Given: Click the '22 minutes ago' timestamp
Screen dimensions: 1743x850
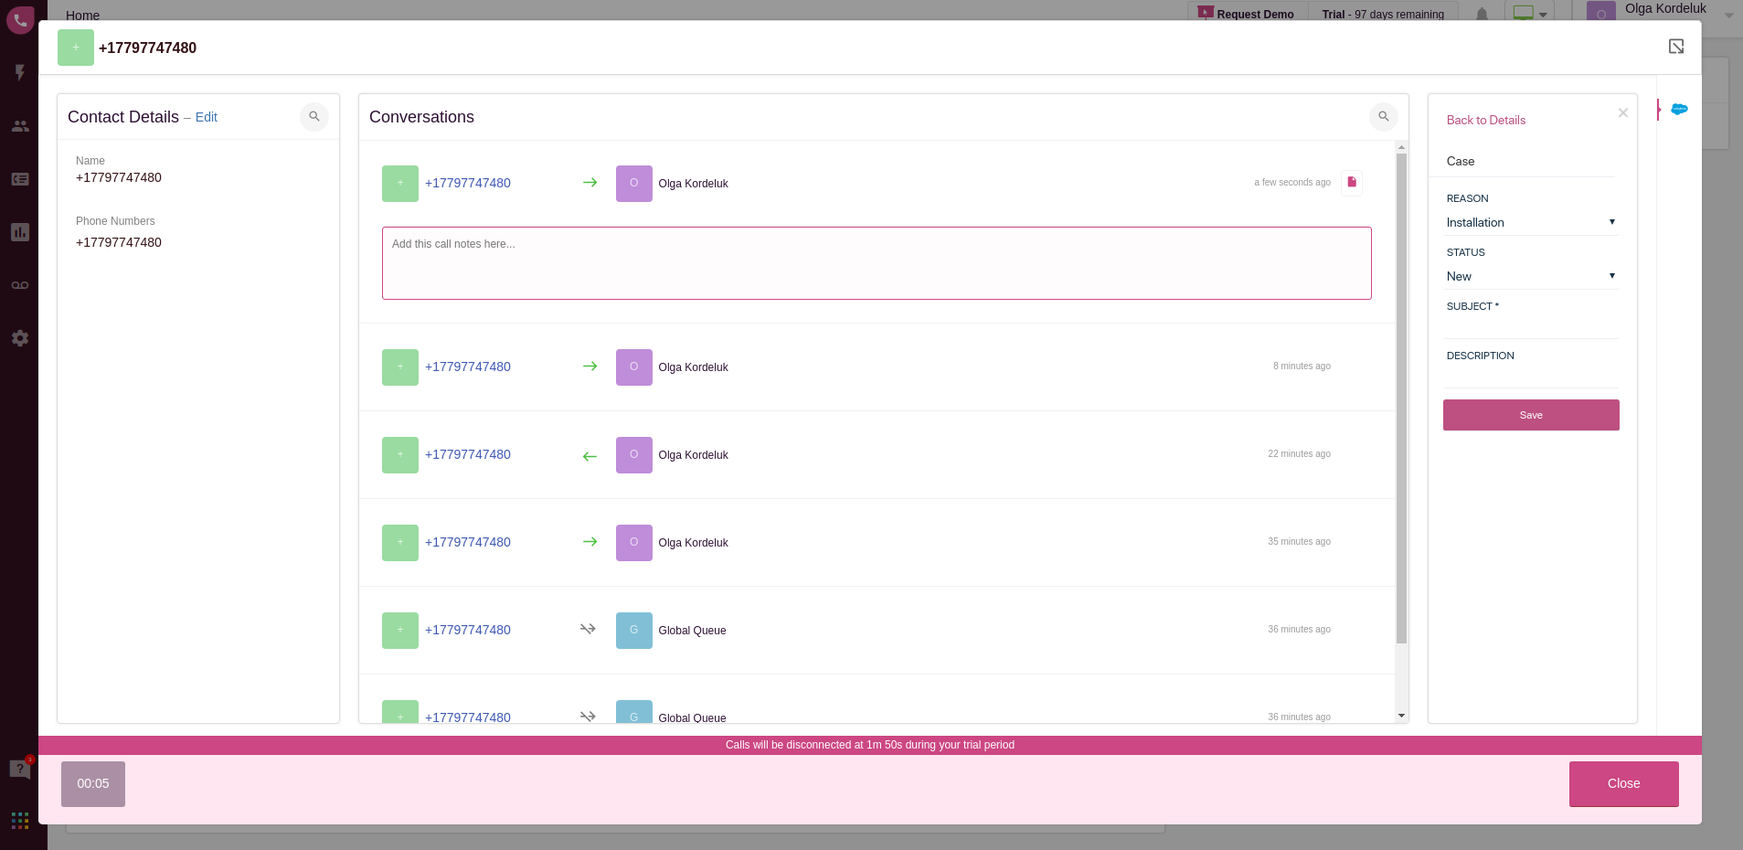Looking at the screenshot, I should click(x=1299, y=454).
